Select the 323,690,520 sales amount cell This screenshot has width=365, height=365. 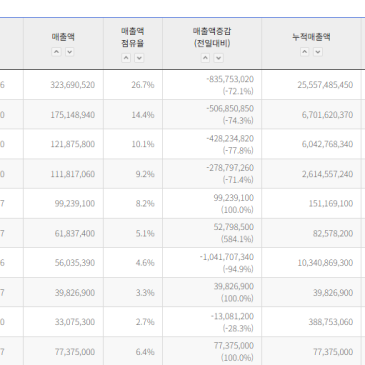63,85
